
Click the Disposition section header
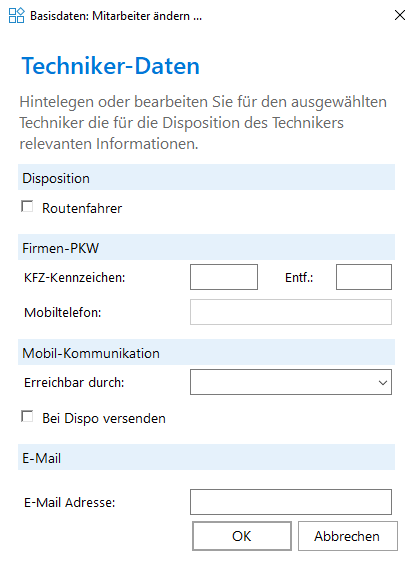207,178
